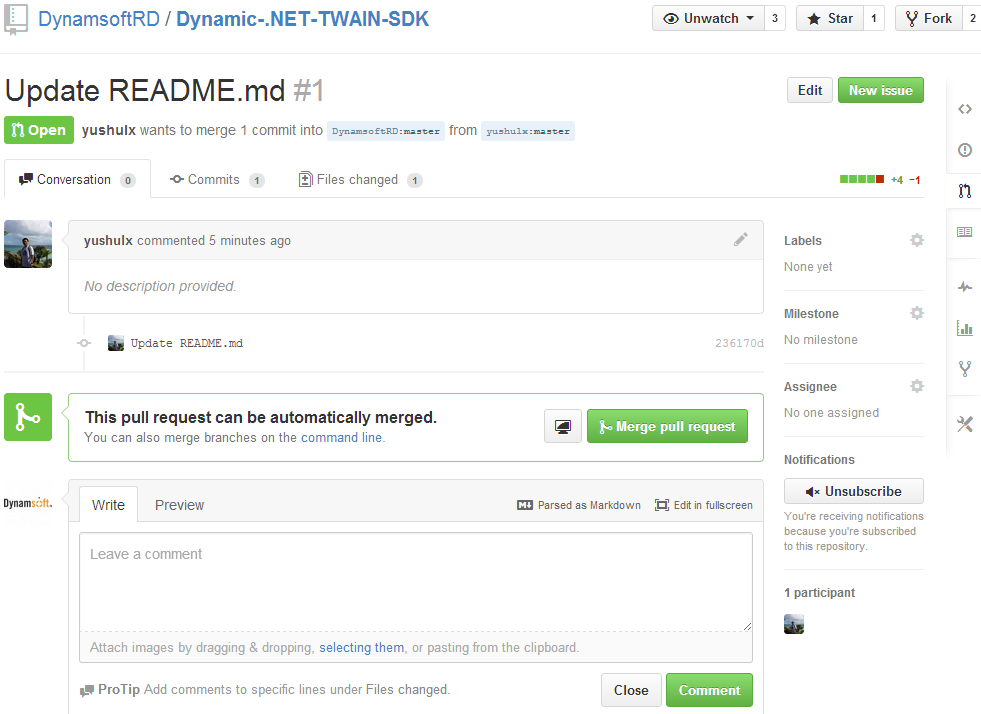Star the repository
Image resolution: width=981 pixels, height=714 pixels.
(829, 18)
